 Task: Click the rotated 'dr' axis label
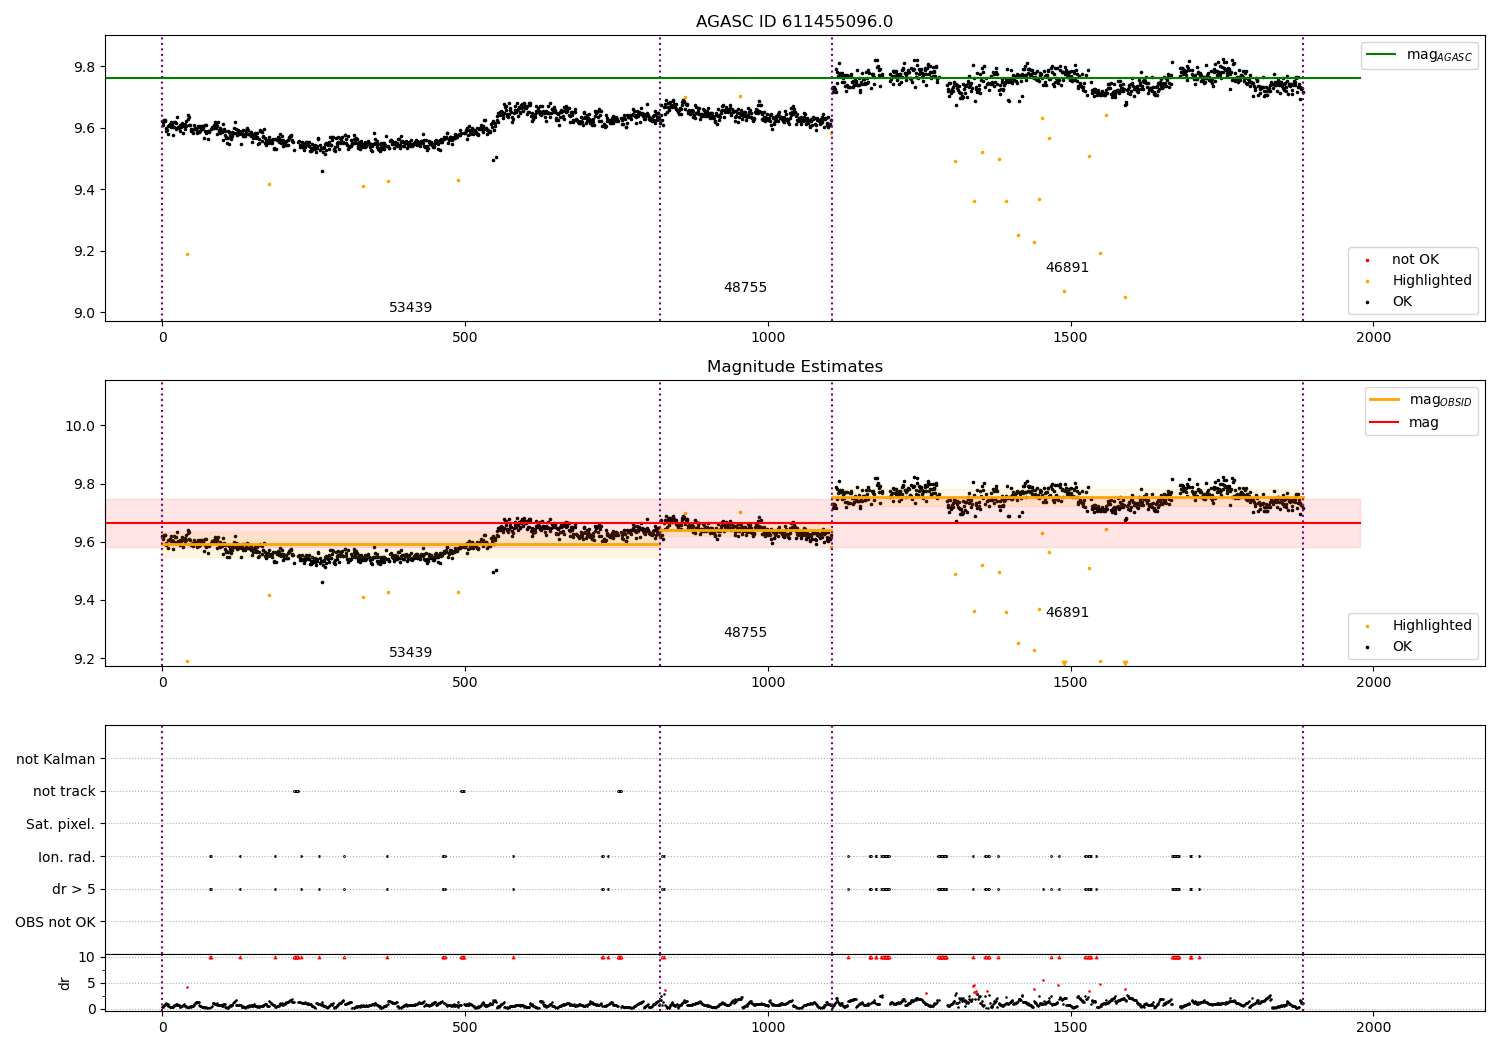click(x=65, y=983)
